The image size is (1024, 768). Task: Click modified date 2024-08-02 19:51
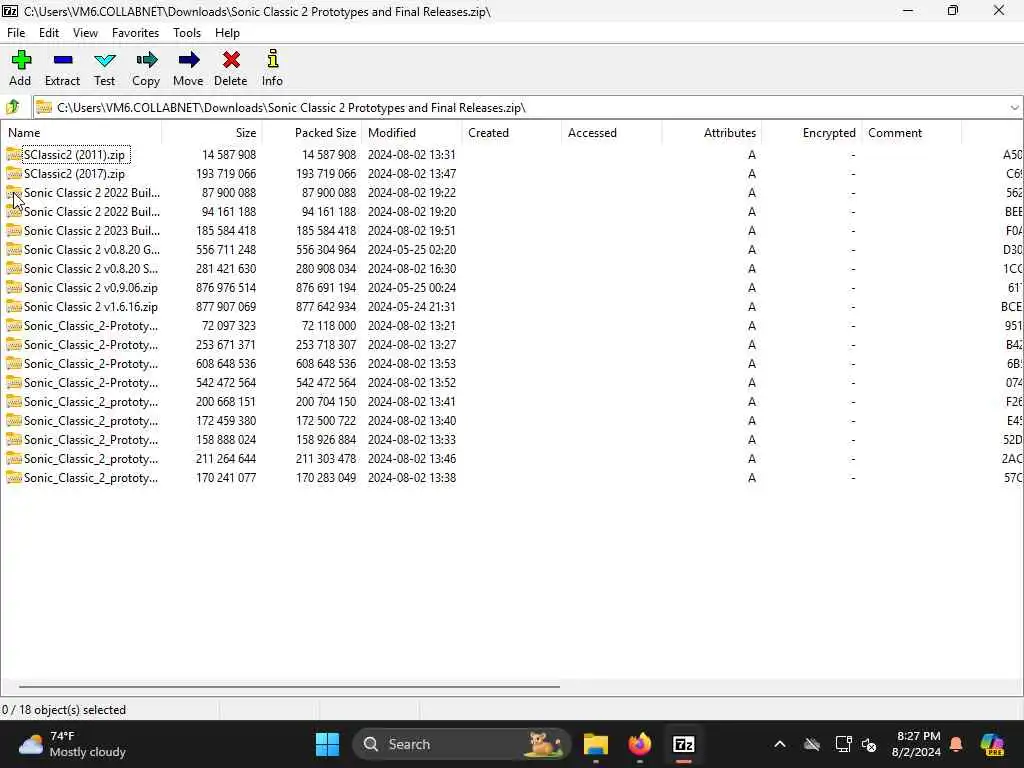(x=411, y=231)
